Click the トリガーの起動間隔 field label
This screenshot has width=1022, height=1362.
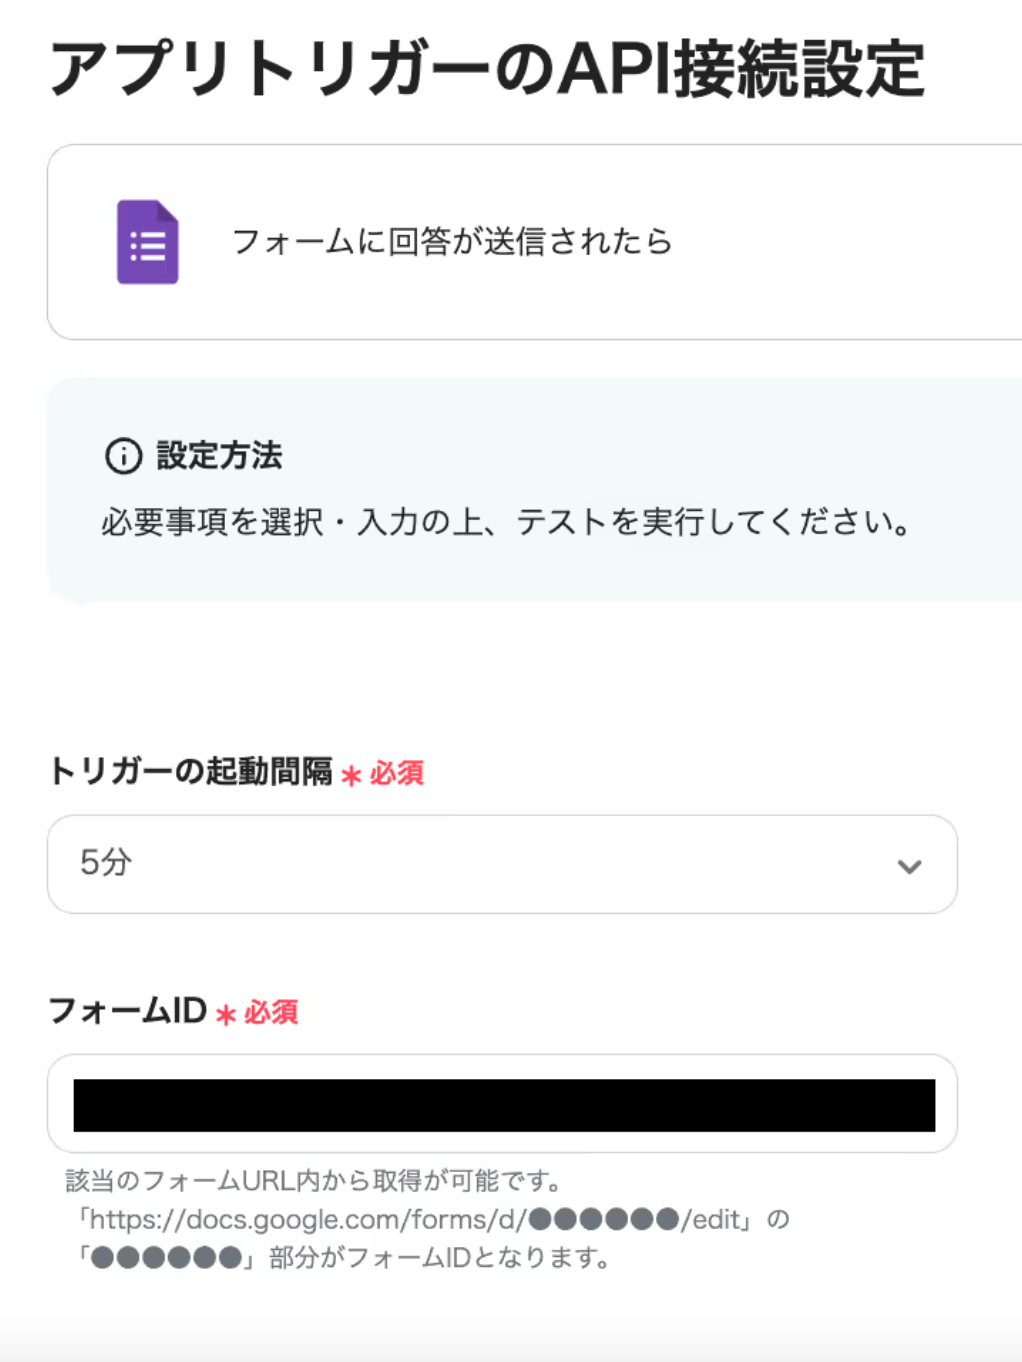[190, 772]
